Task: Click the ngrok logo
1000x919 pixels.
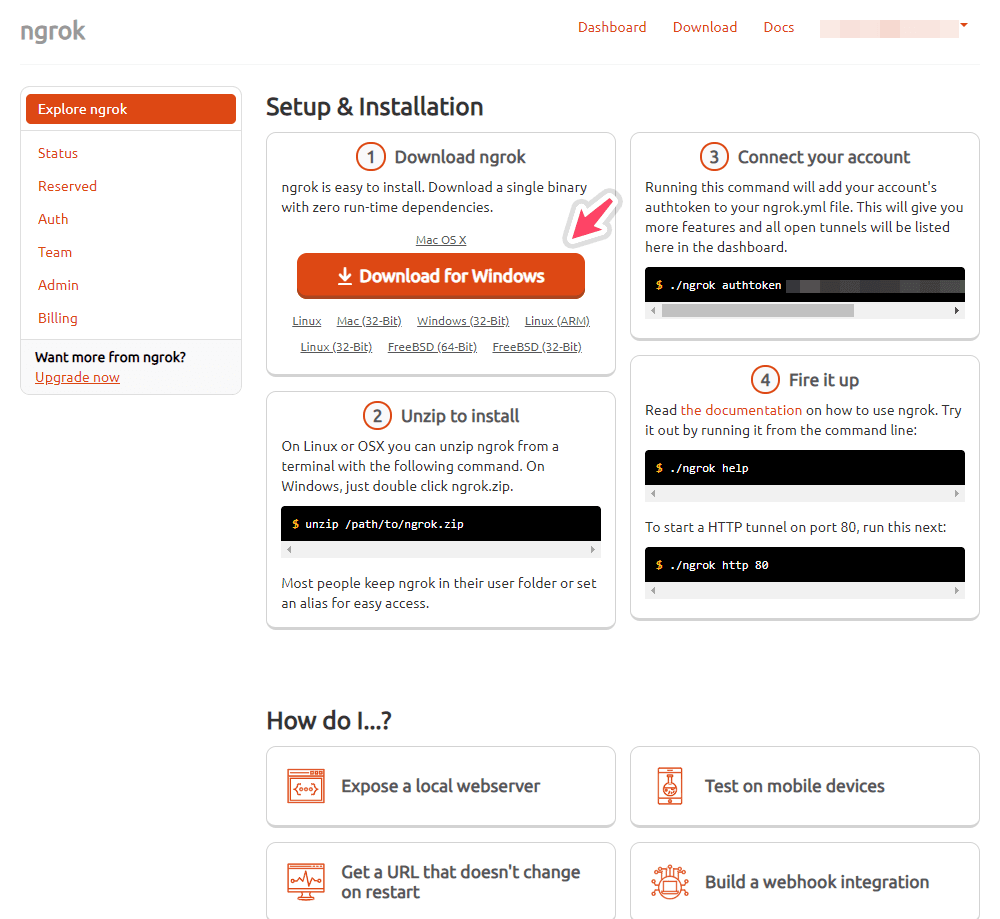Action: pos(53,31)
